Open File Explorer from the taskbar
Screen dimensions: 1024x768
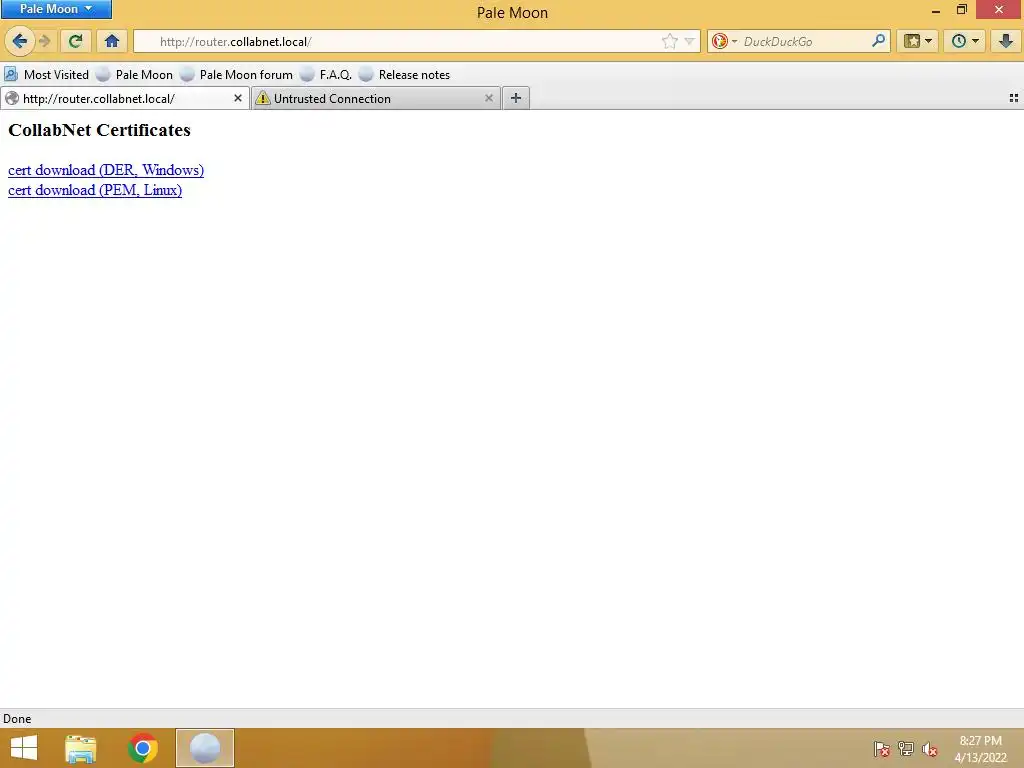coord(80,748)
